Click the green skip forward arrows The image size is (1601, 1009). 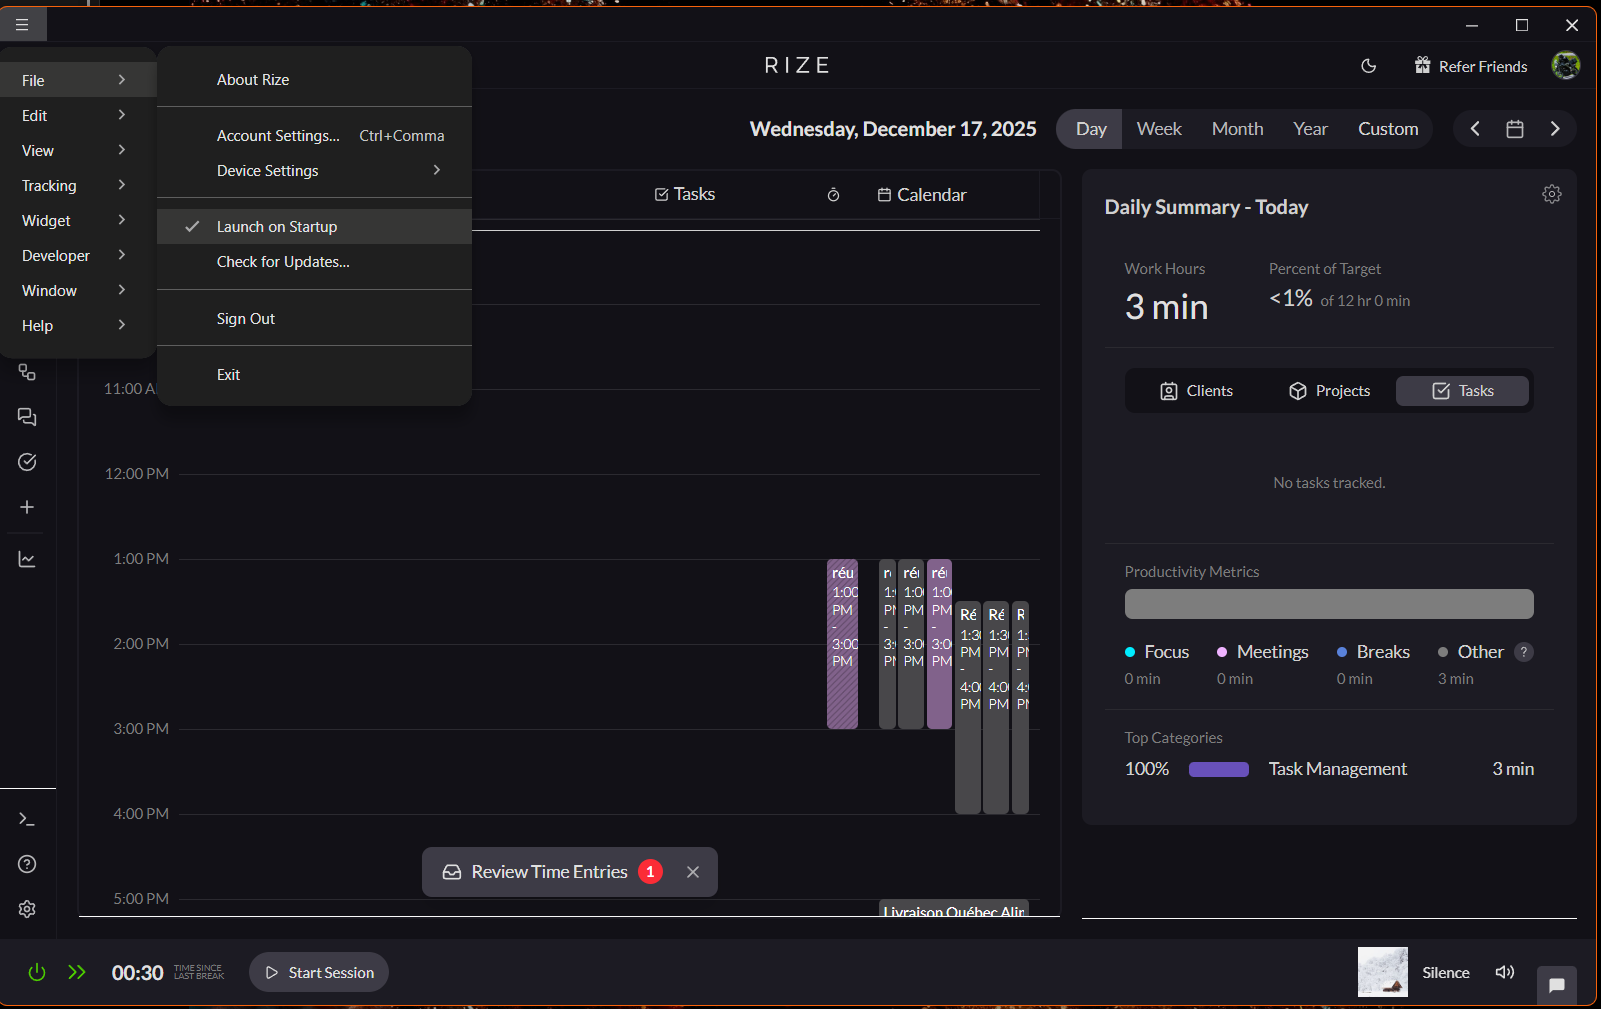coord(77,972)
